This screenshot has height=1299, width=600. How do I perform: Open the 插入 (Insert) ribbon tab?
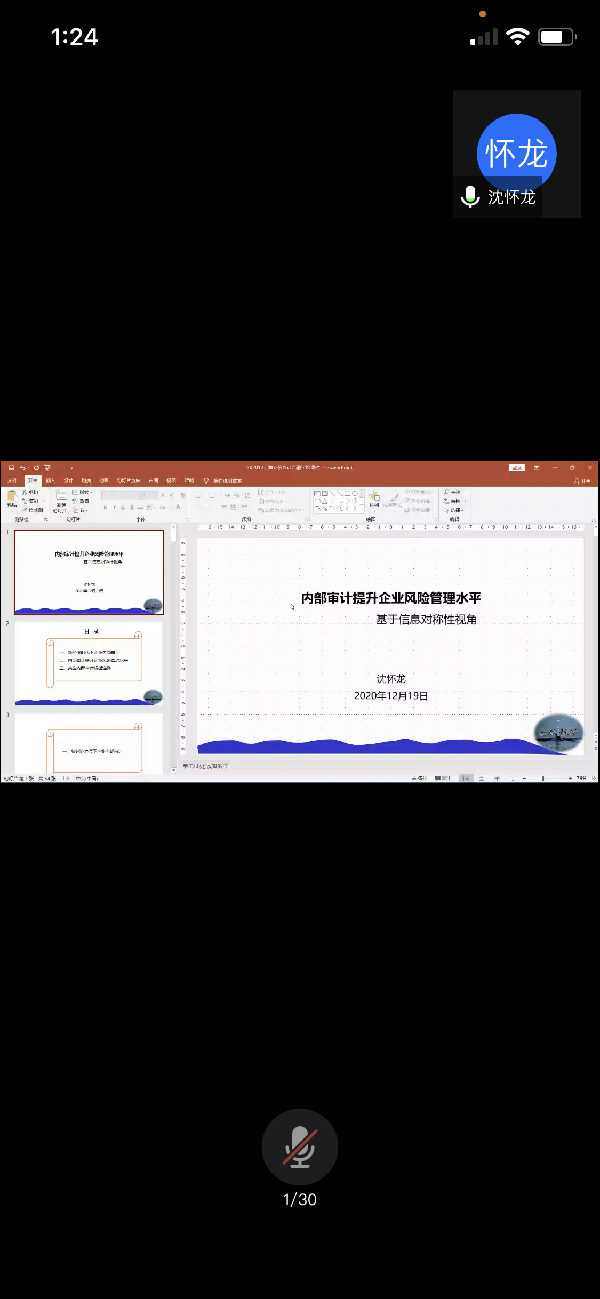(x=50, y=481)
